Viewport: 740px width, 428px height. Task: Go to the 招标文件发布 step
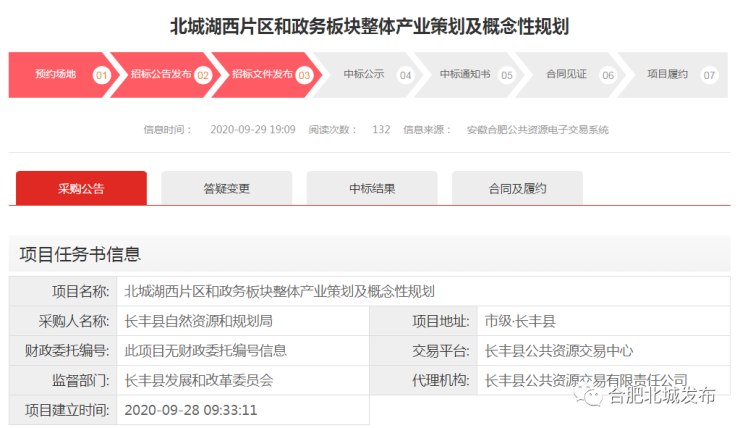click(262, 74)
